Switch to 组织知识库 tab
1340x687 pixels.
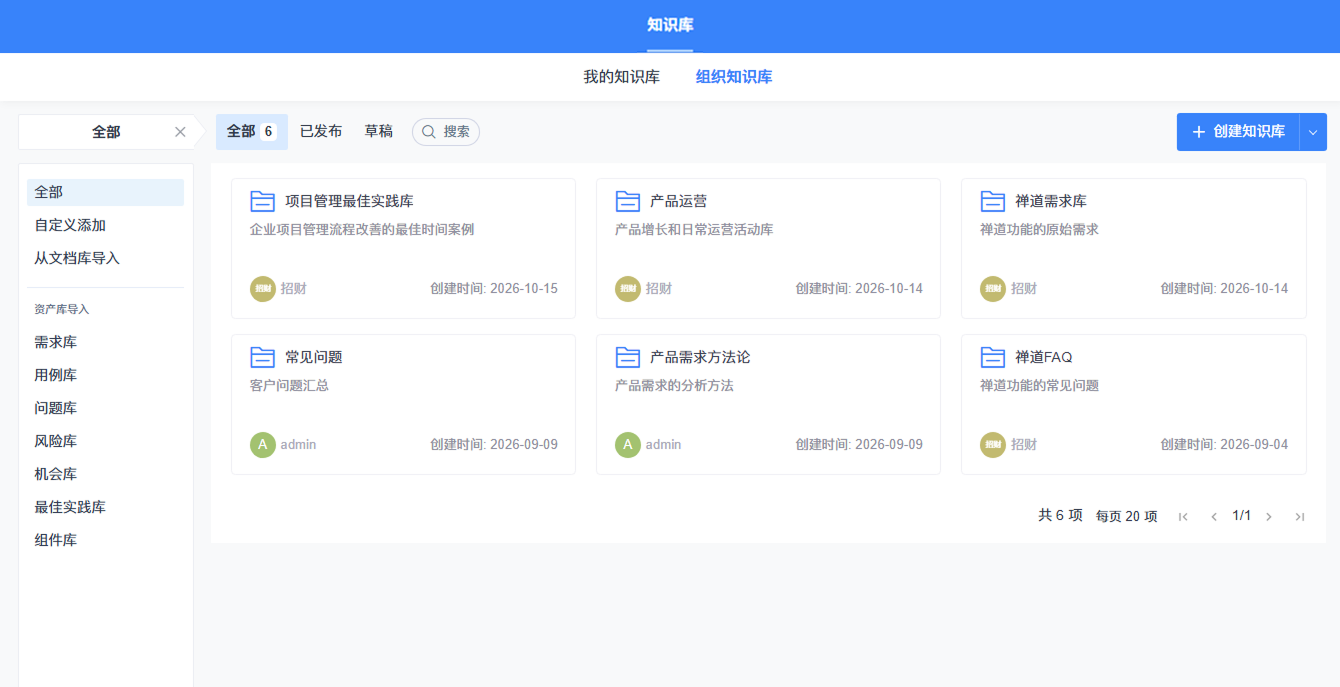point(734,77)
